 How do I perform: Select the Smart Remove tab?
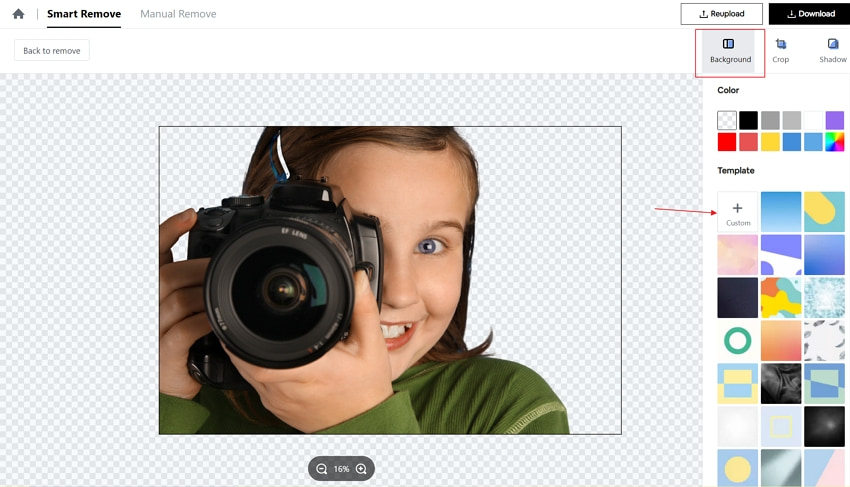pos(84,14)
